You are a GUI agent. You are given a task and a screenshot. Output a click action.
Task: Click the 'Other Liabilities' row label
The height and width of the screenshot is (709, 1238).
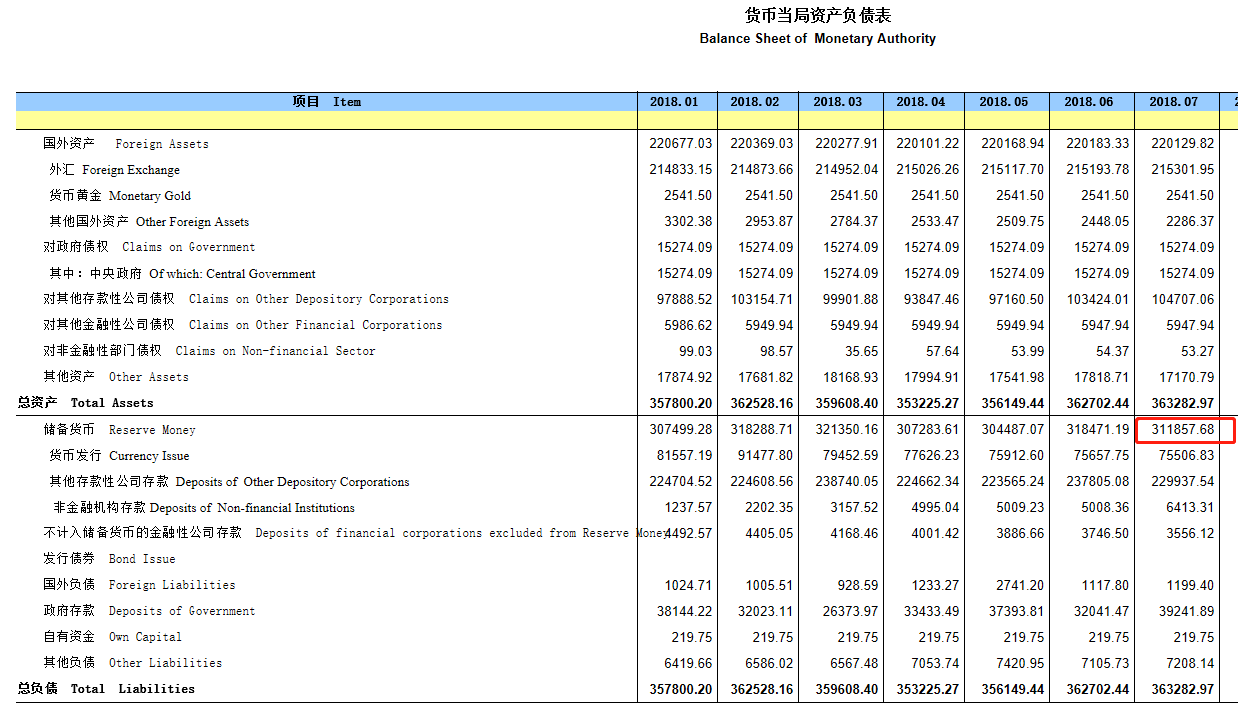(x=165, y=663)
